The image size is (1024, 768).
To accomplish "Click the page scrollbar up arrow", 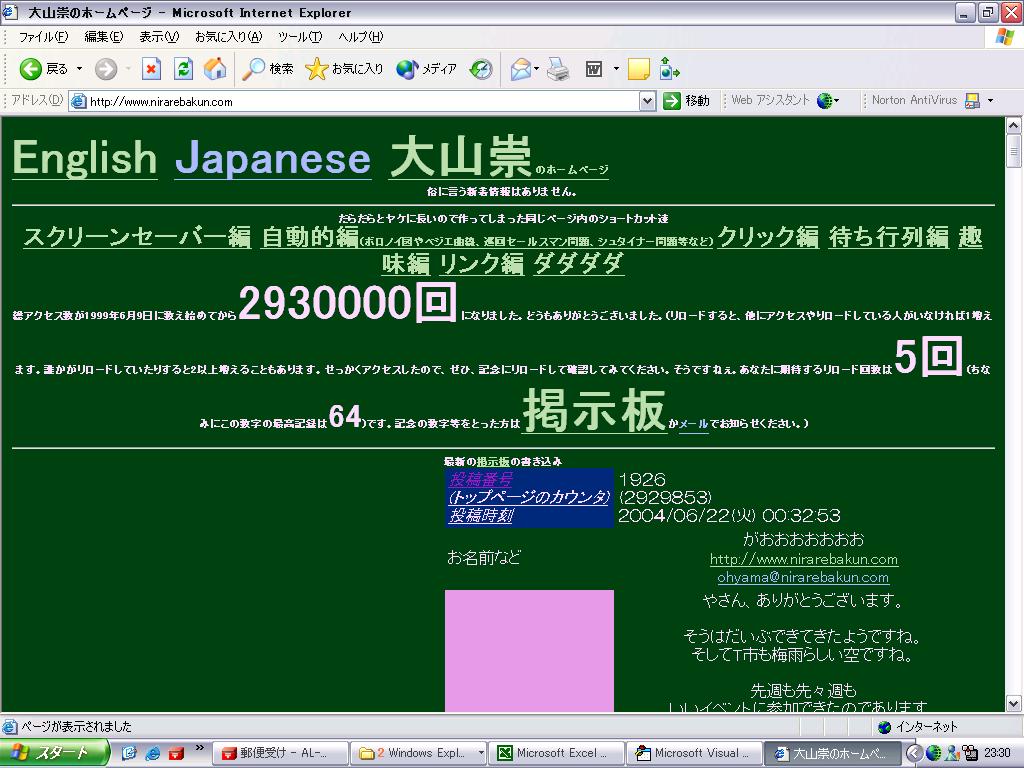I will tap(1014, 125).
